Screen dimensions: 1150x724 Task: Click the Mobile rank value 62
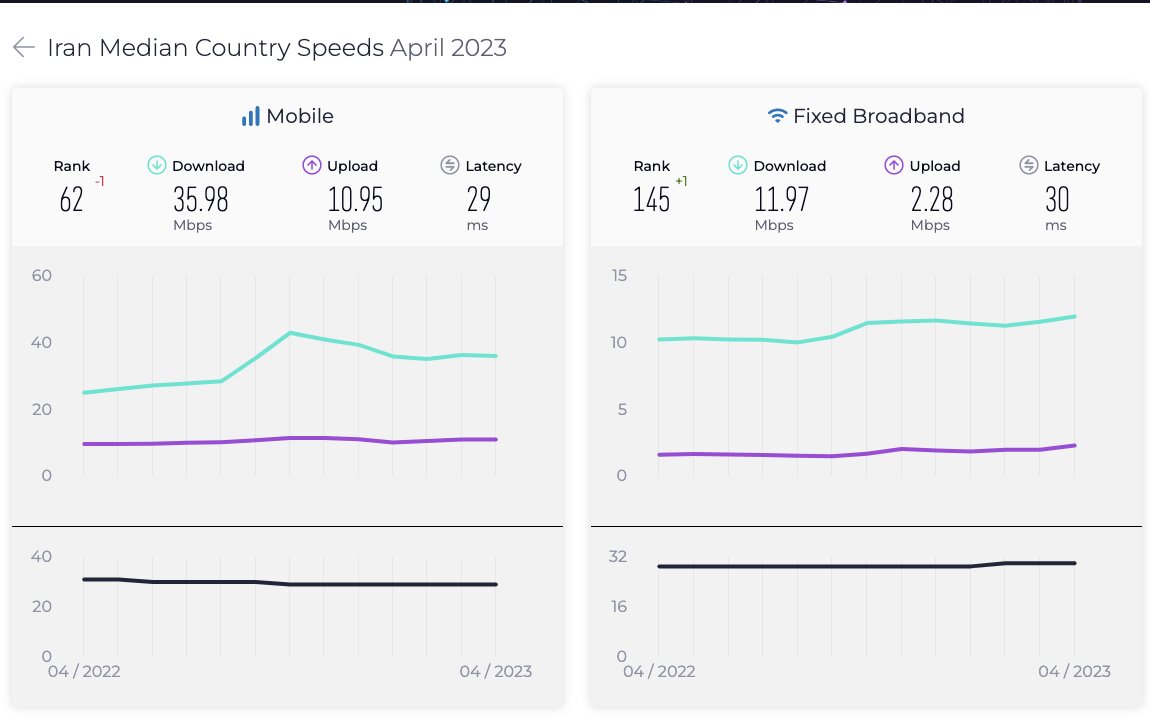[71, 199]
